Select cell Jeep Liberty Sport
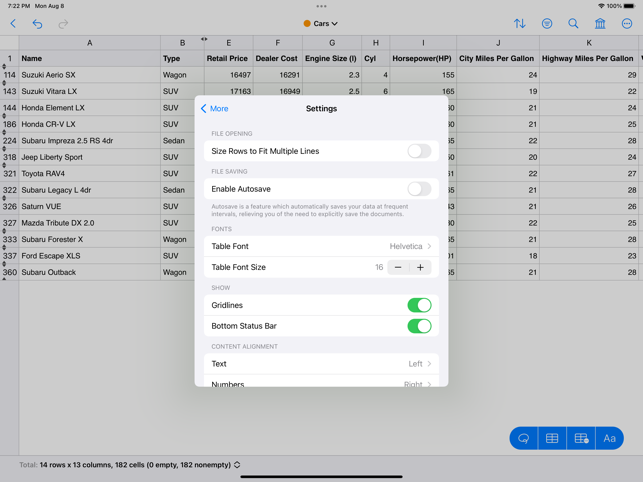 tap(89, 157)
